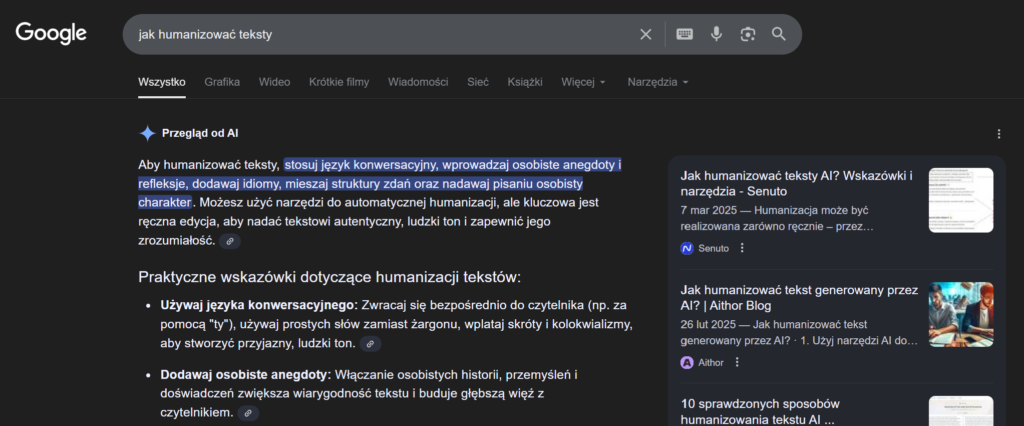This screenshot has width=1024, height=426.
Task: Switch to the Wideo tab
Action: (x=274, y=82)
